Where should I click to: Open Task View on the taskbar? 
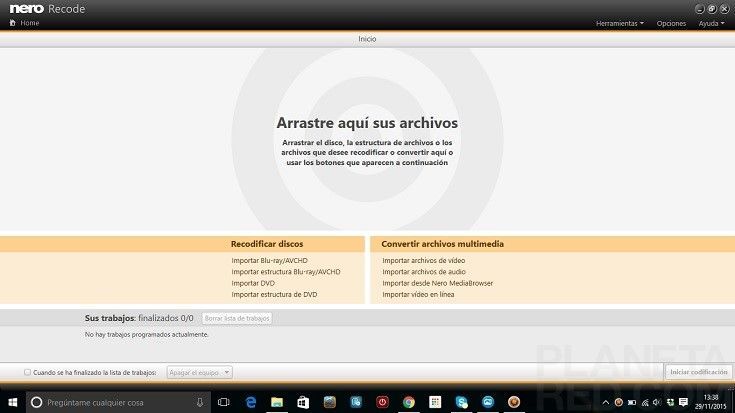(224, 402)
